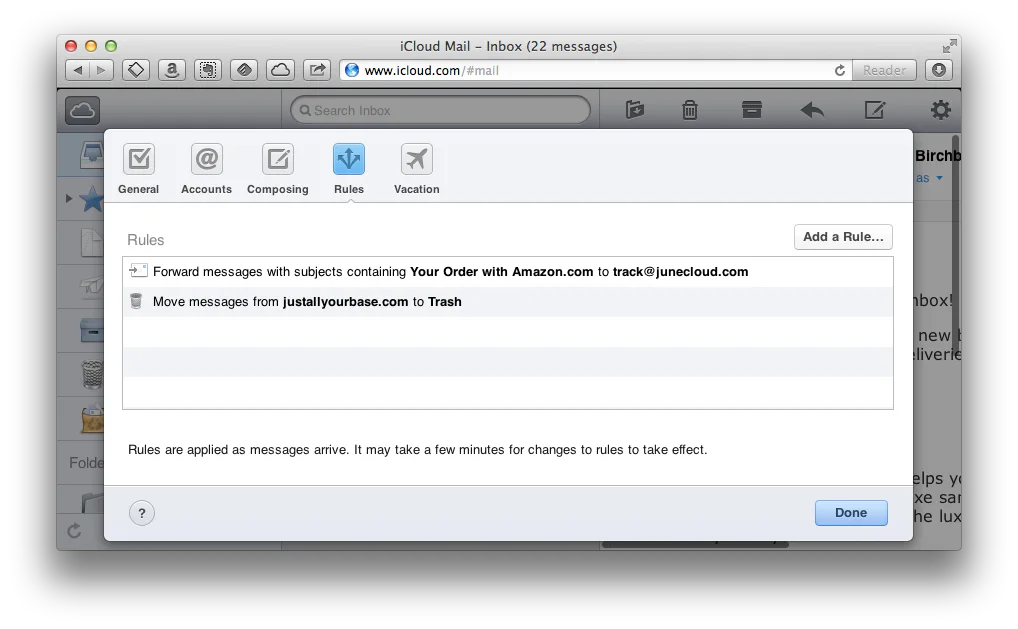Click the dotted selection extension icon

(208, 70)
